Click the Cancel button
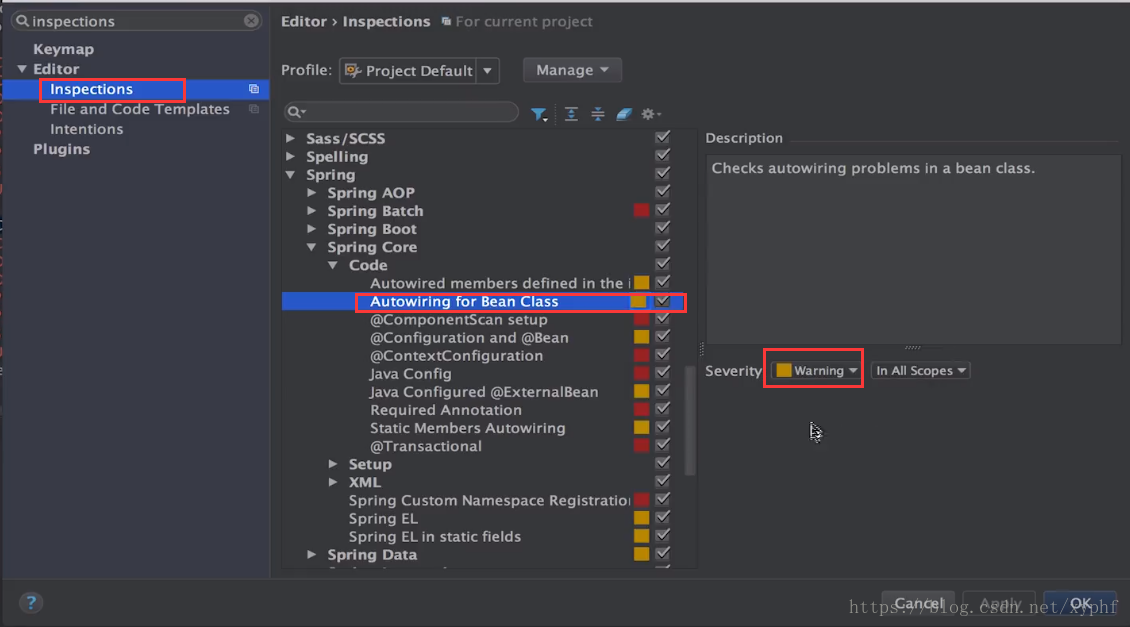This screenshot has height=627, width=1130. click(919, 603)
